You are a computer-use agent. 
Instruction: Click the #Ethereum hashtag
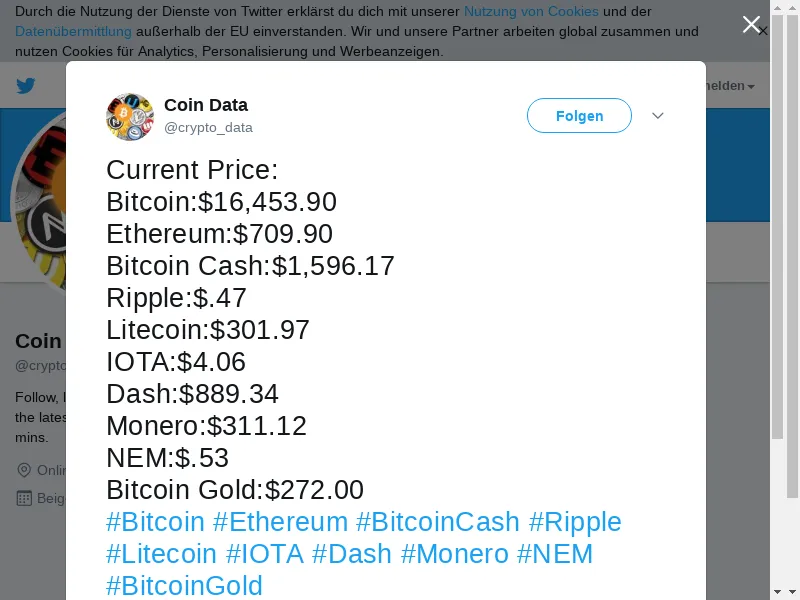click(x=280, y=522)
